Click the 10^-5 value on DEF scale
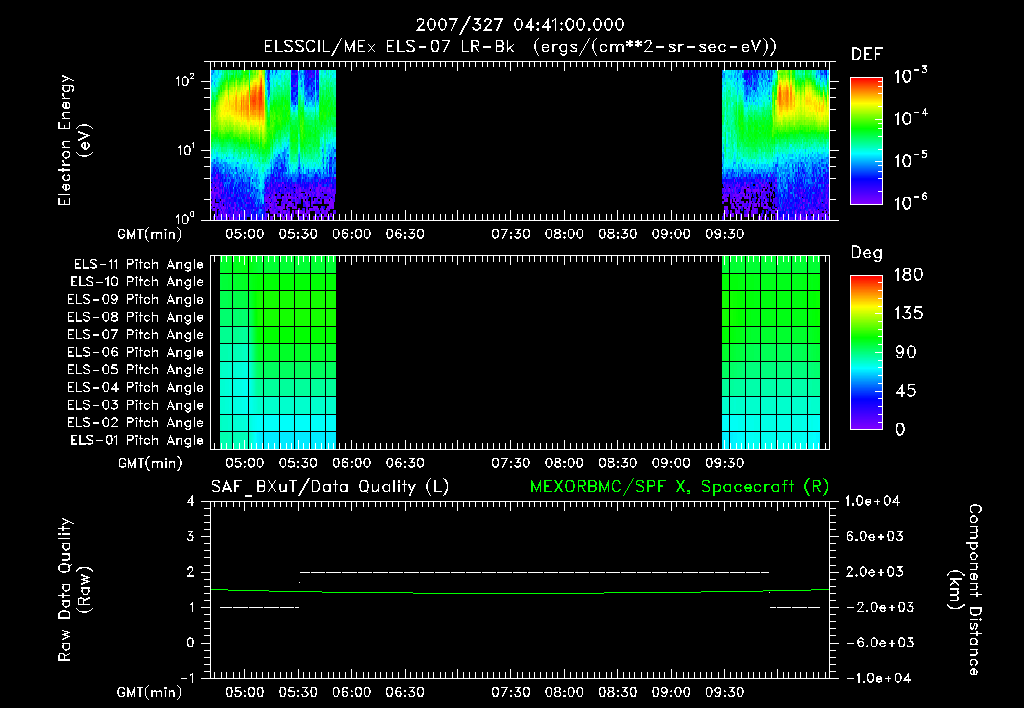 click(x=910, y=159)
